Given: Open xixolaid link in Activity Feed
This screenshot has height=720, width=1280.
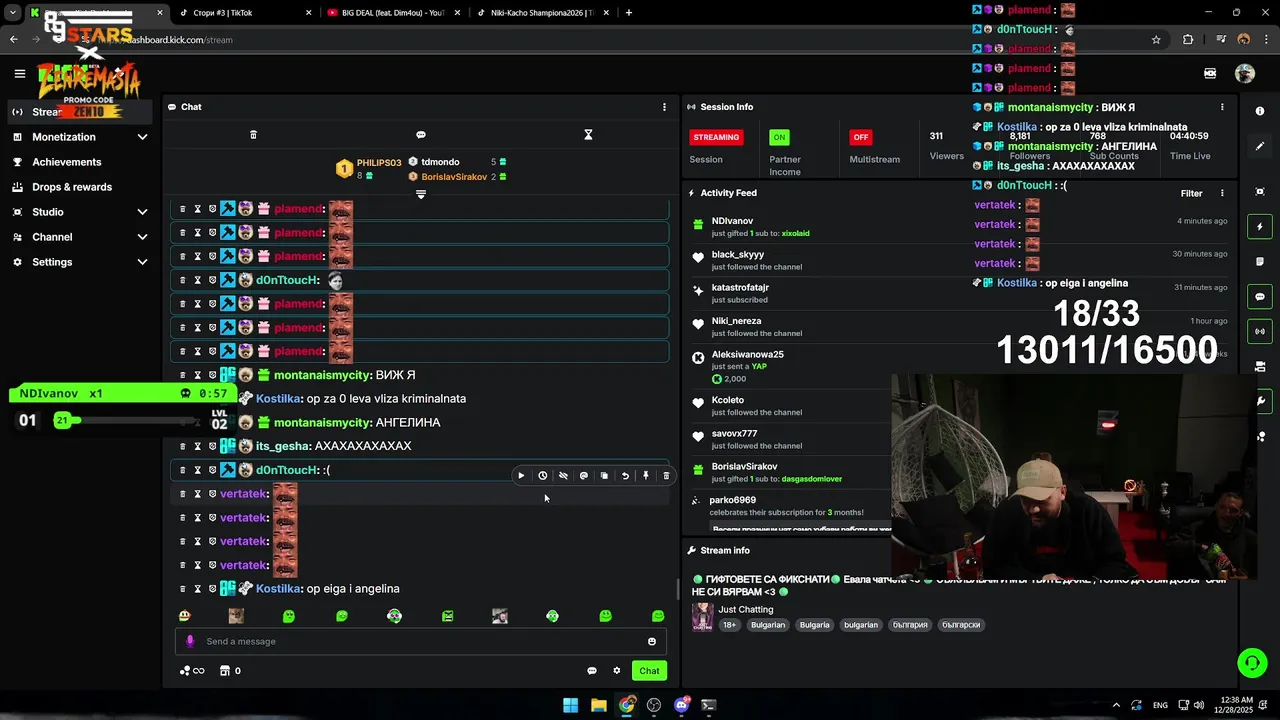Looking at the screenshot, I should 795,233.
